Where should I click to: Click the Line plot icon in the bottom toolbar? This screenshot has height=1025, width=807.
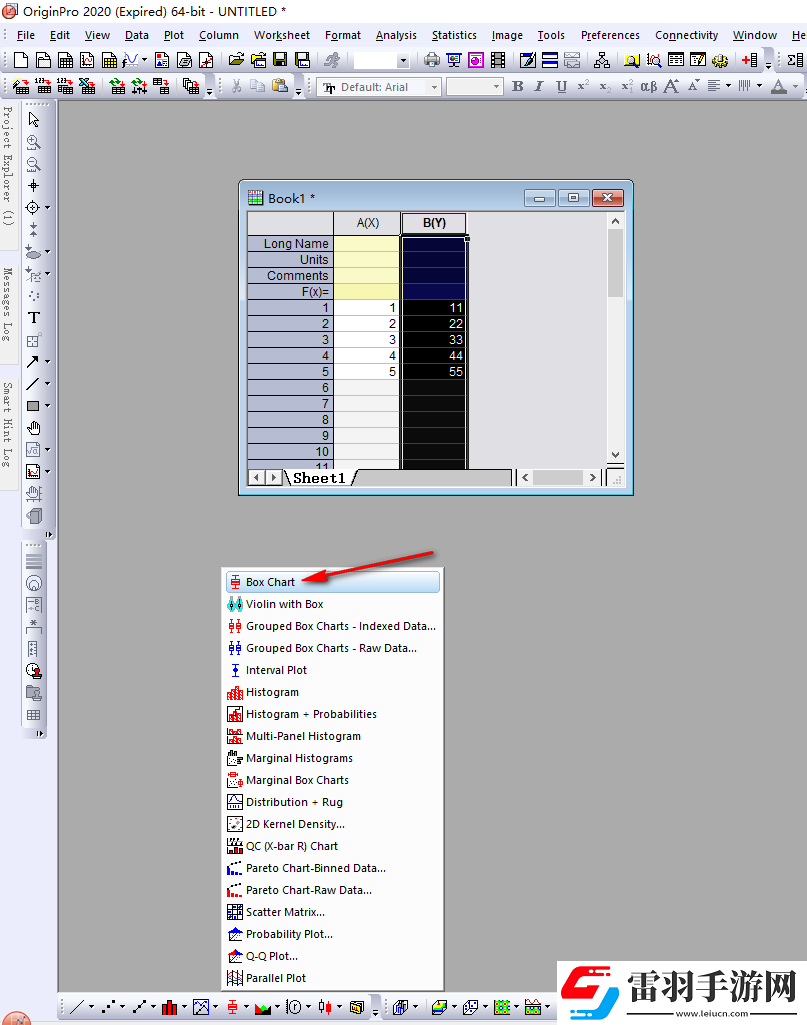tap(76, 1006)
